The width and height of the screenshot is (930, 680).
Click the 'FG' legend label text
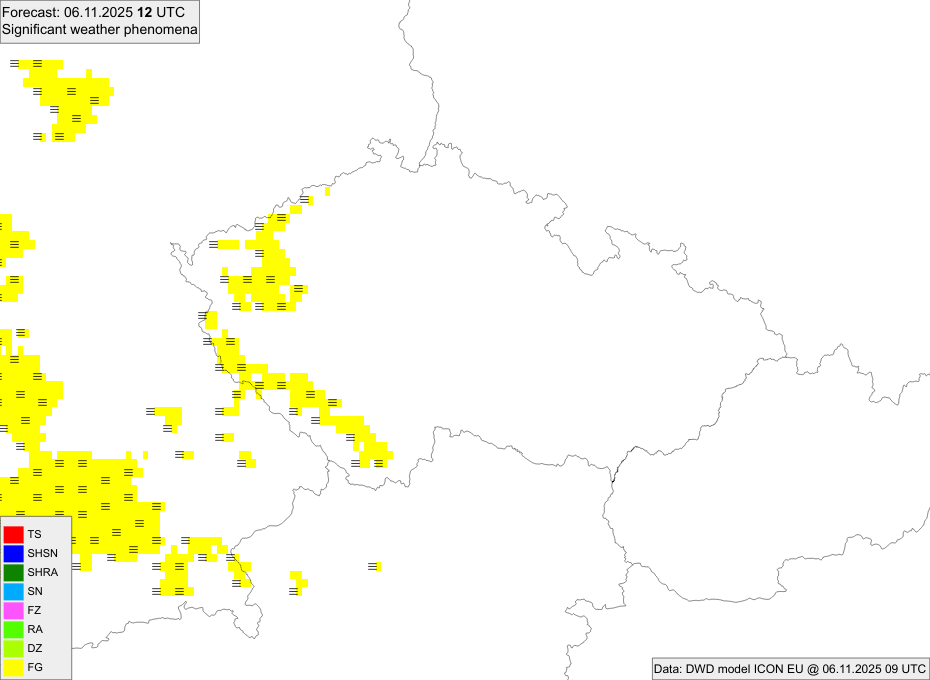coord(35,667)
